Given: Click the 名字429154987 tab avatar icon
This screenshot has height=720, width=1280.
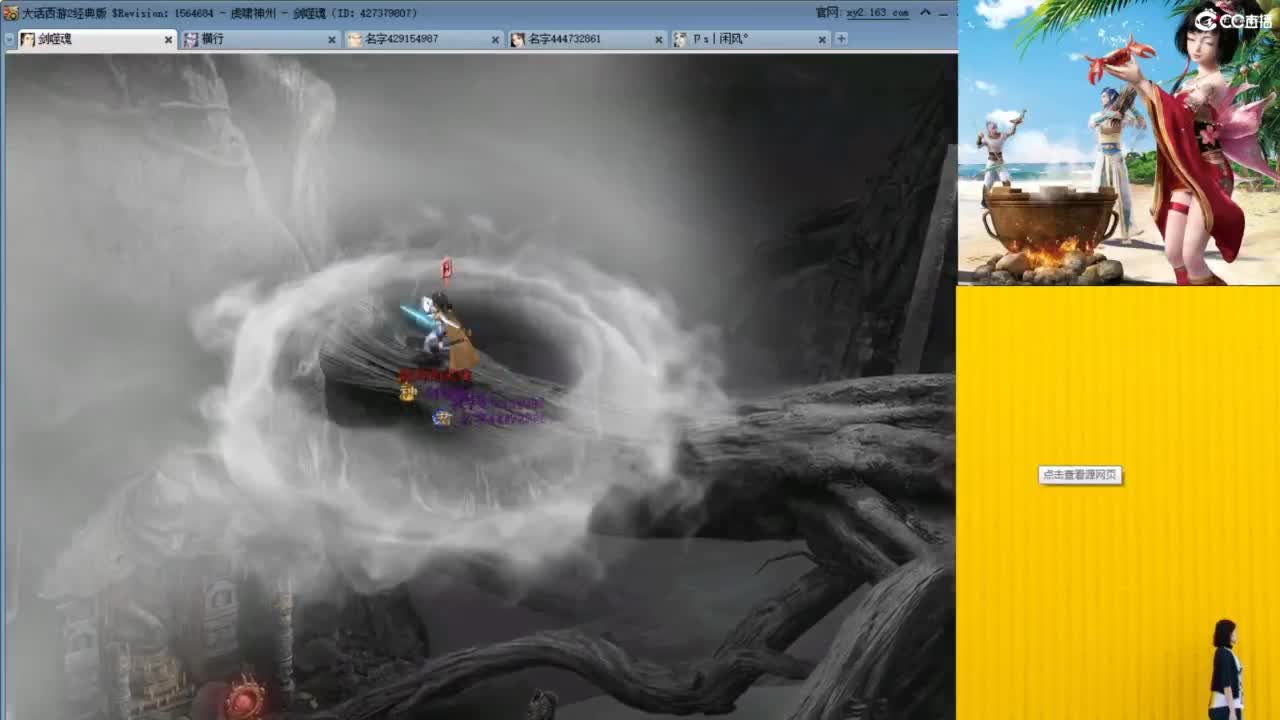Looking at the screenshot, I should (x=355, y=40).
